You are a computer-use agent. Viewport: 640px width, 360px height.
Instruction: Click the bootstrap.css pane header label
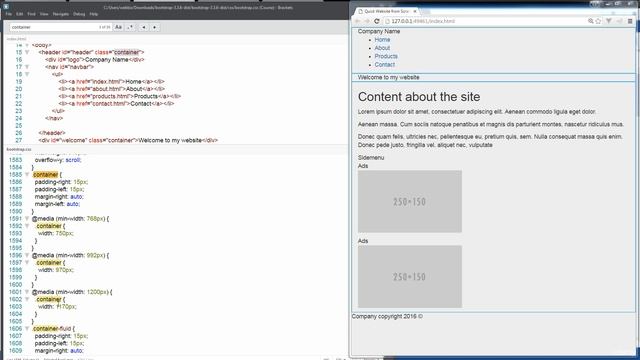[19, 150]
